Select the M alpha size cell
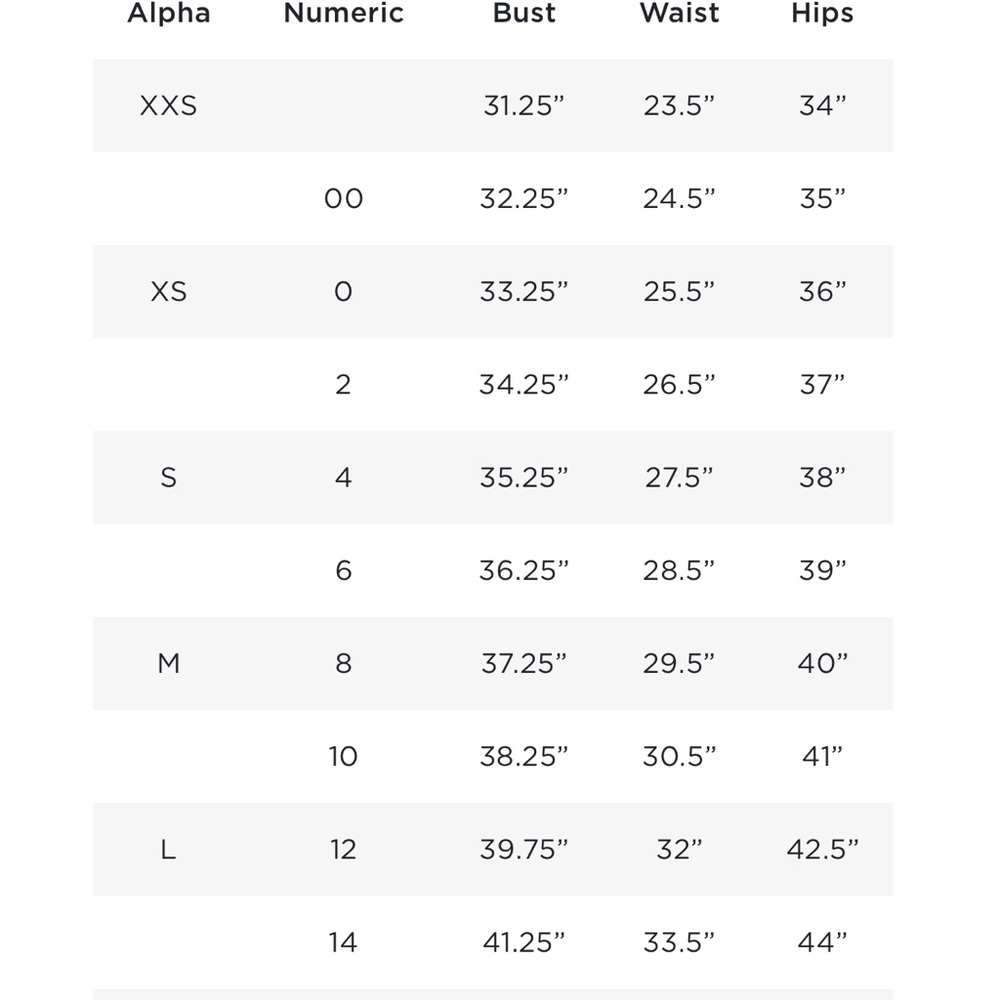Viewport: 1000px width, 1000px height. click(x=168, y=664)
